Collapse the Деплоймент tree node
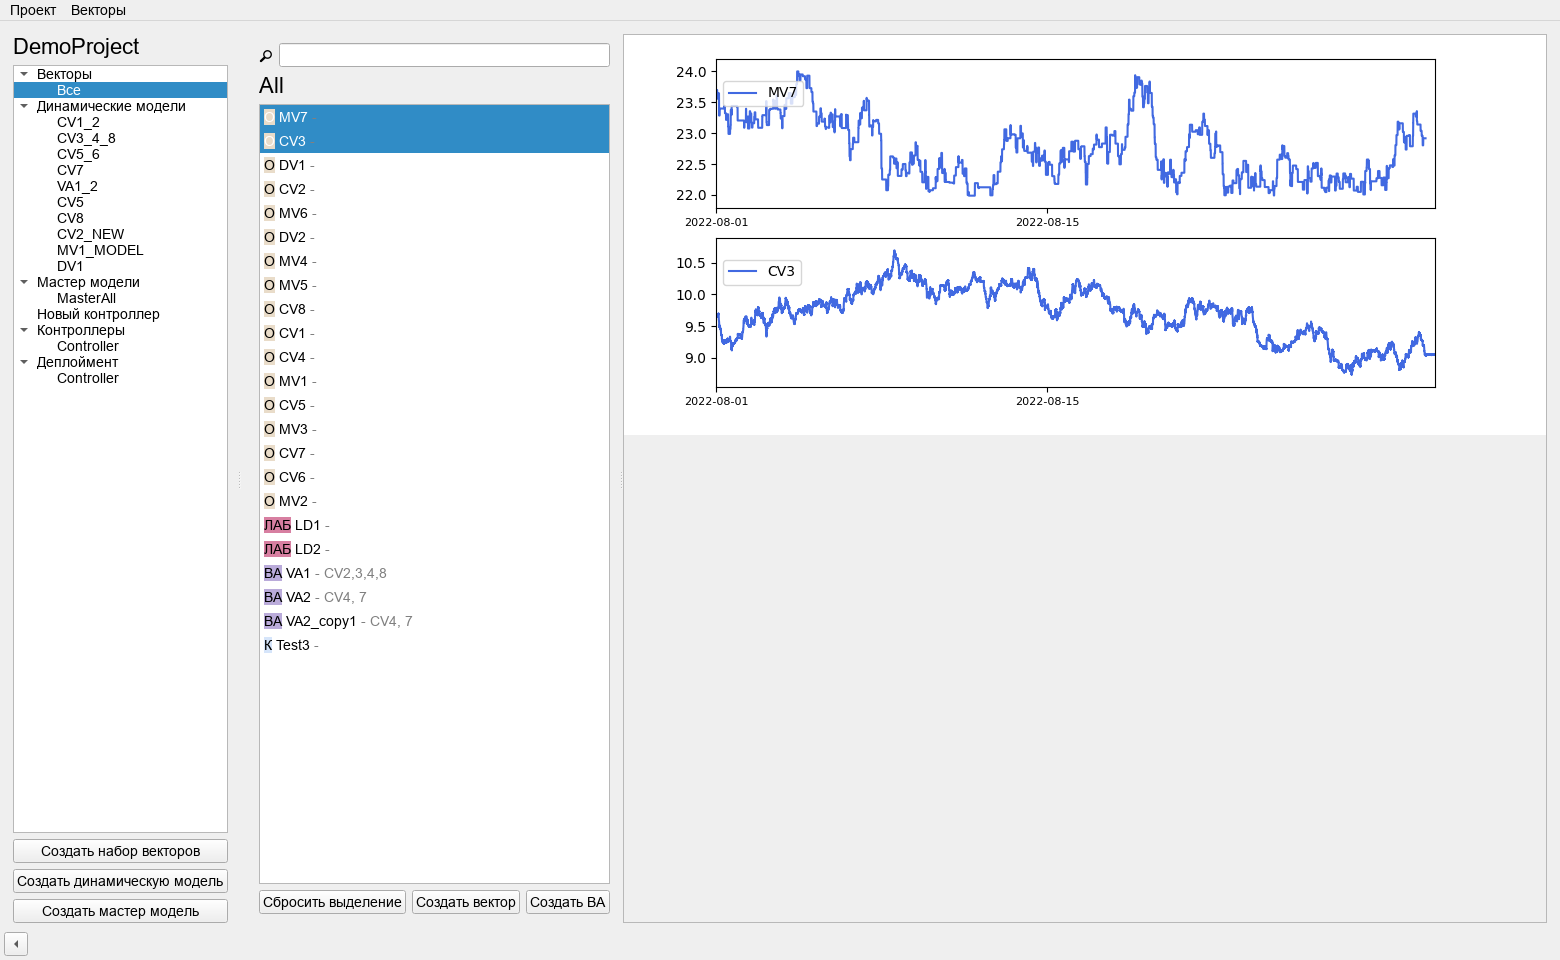Image resolution: width=1560 pixels, height=960 pixels. click(x=24, y=362)
